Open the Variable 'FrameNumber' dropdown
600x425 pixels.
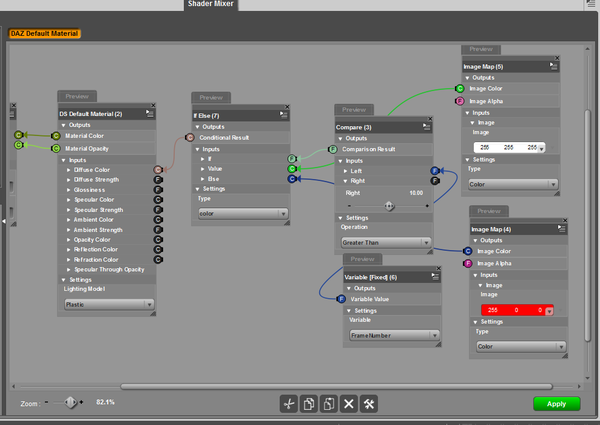pyautogui.click(x=395, y=335)
